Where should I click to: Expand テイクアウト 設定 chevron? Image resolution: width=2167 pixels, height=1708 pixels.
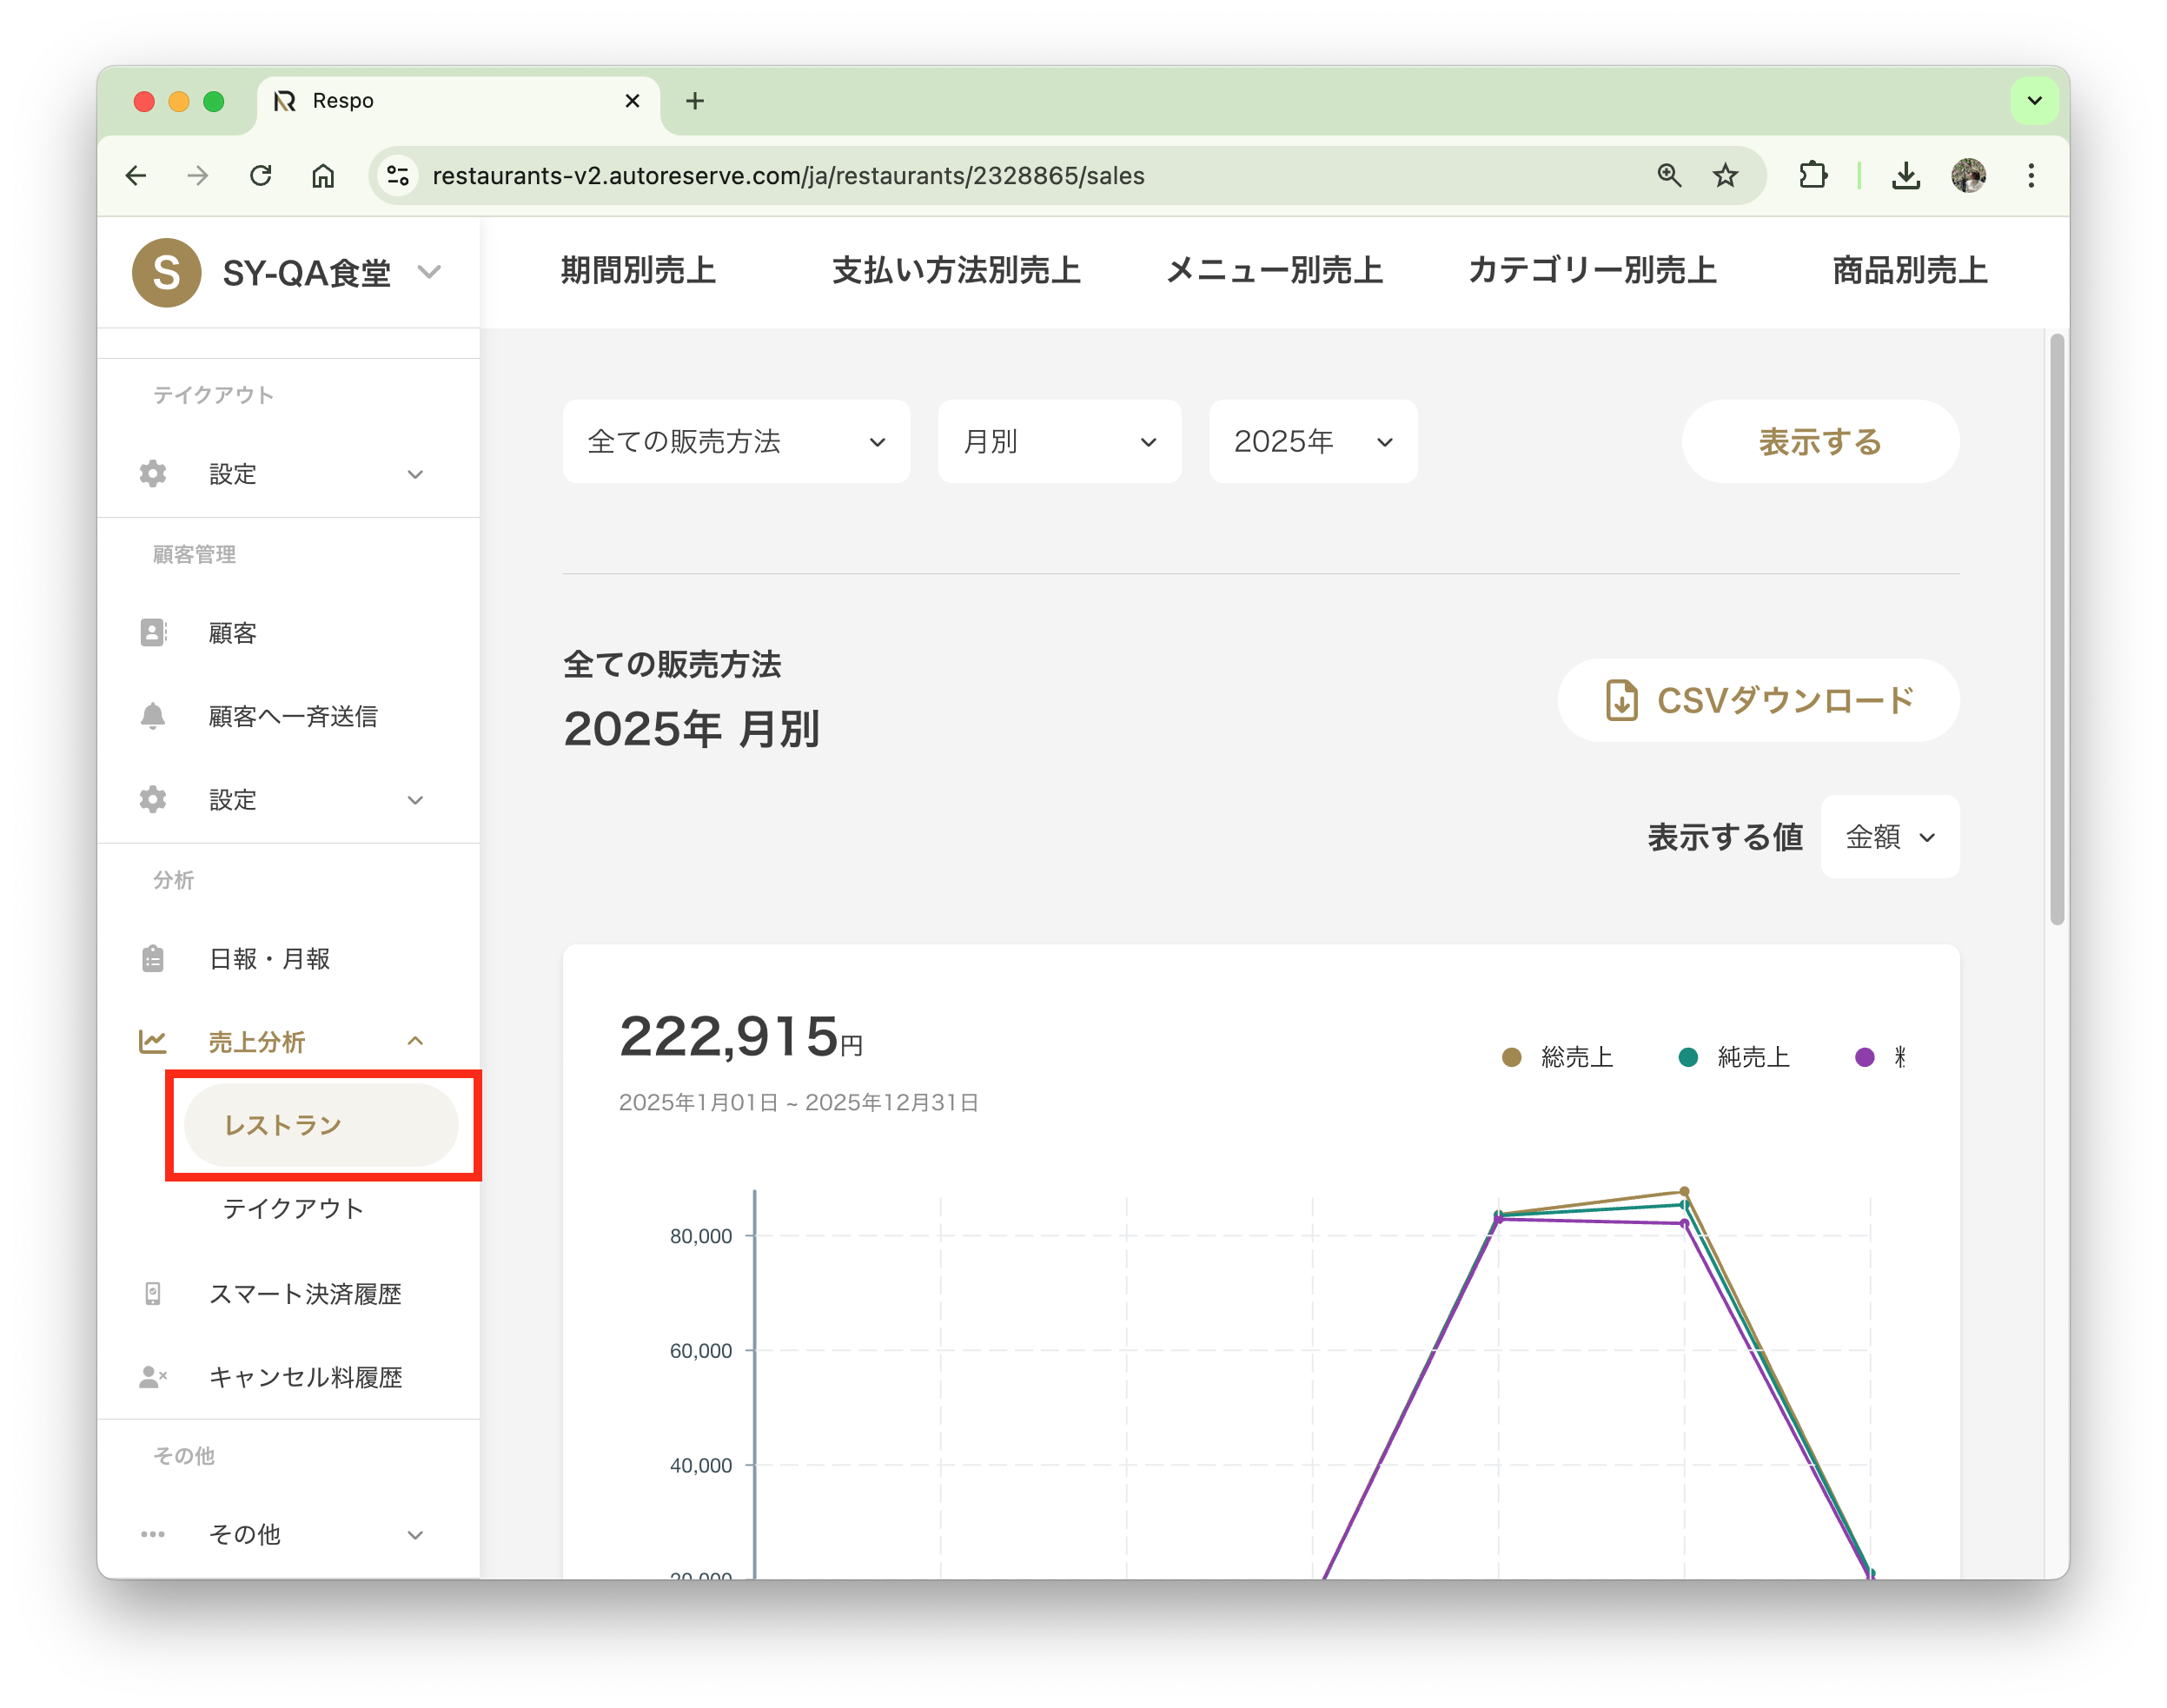[415, 474]
